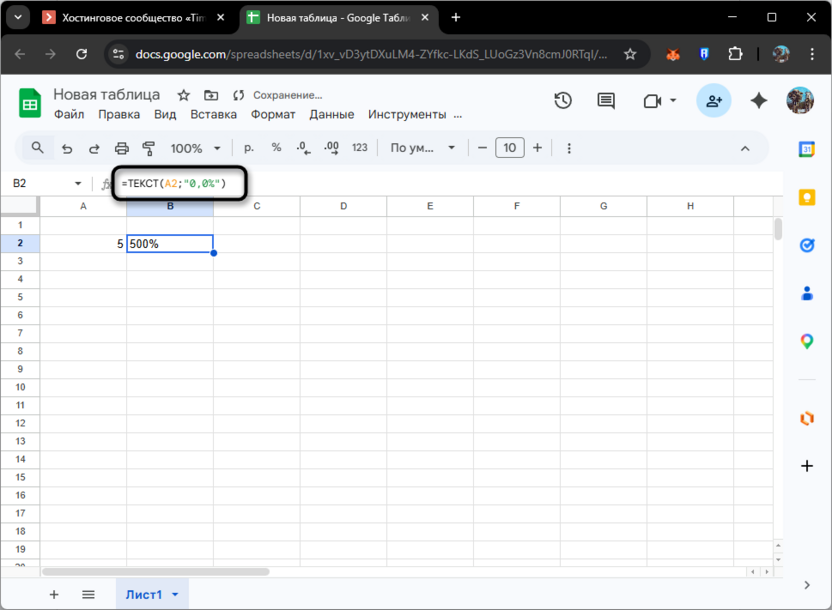Open the comments panel icon
Image resolution: width=832 pixels, height=610 pixels.
coord(606,101)
